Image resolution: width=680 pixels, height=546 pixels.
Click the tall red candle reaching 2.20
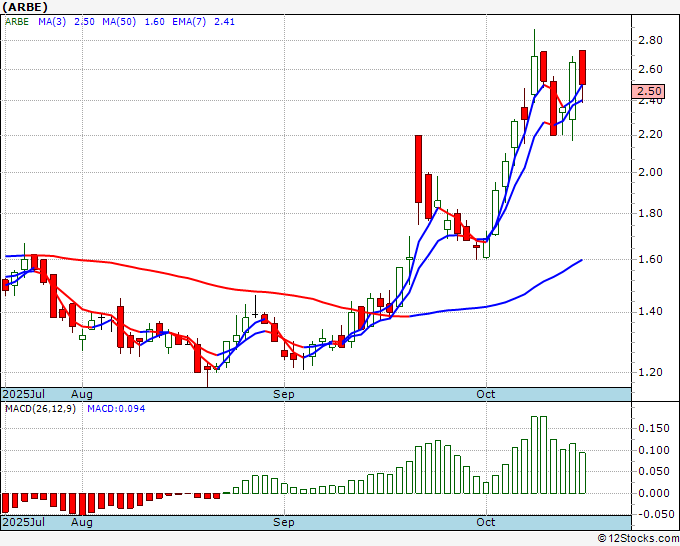pyautogui.click(x=418, y=169)
